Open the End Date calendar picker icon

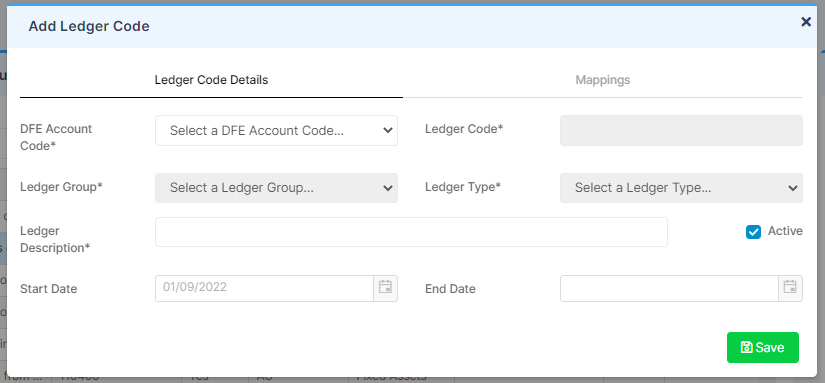tap(790, 288)
